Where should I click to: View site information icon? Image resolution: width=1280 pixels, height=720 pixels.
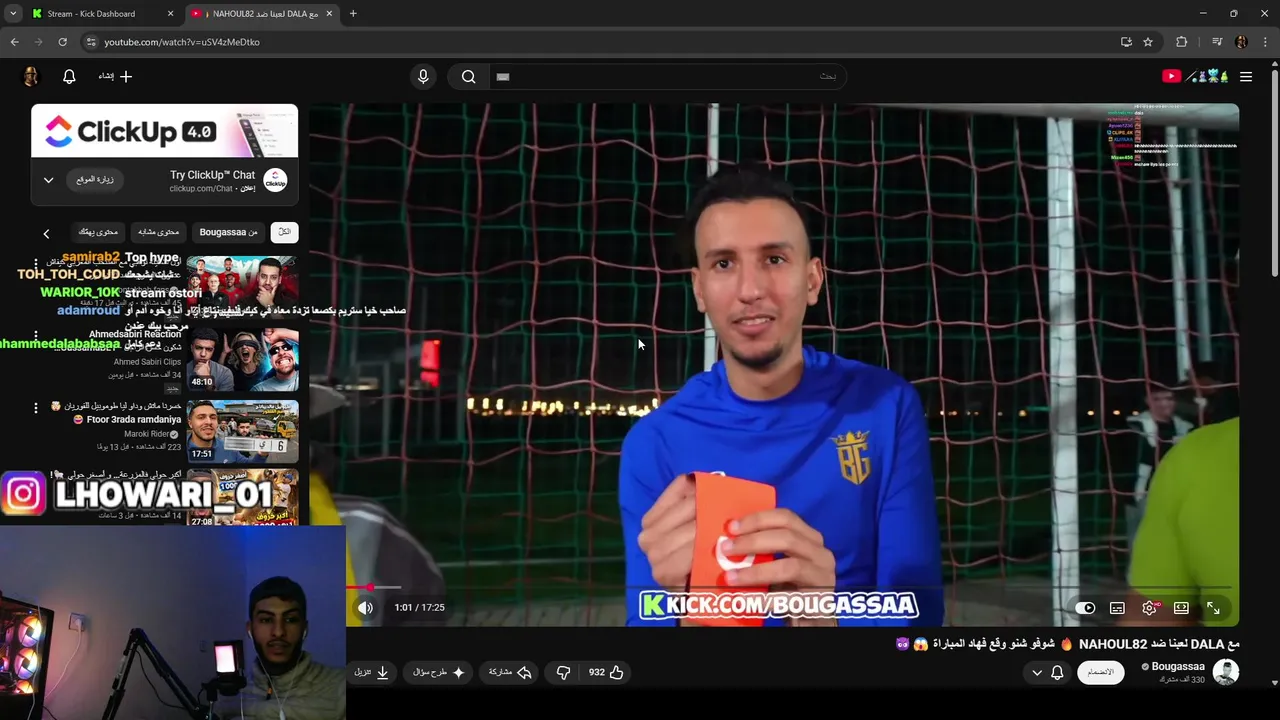pyautogui.click(x=91, y=42)
